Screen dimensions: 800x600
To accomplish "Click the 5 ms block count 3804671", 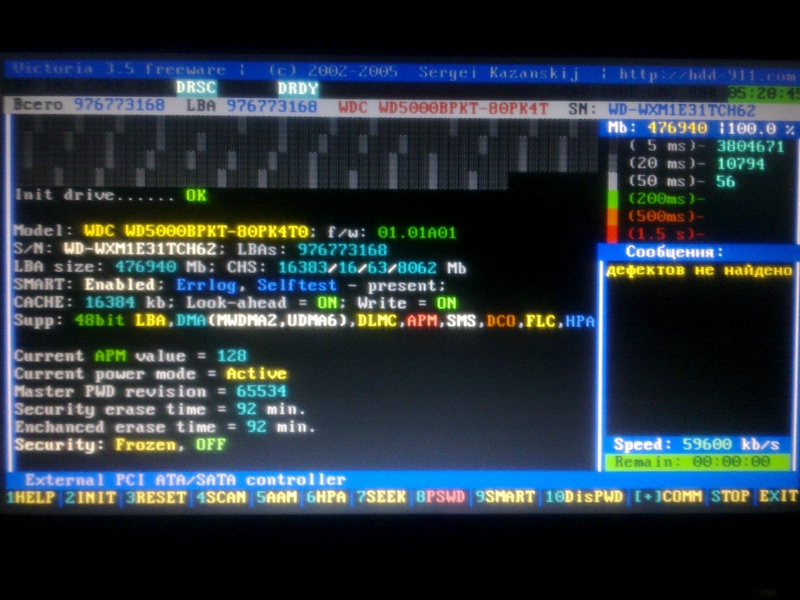I will 751,146.
